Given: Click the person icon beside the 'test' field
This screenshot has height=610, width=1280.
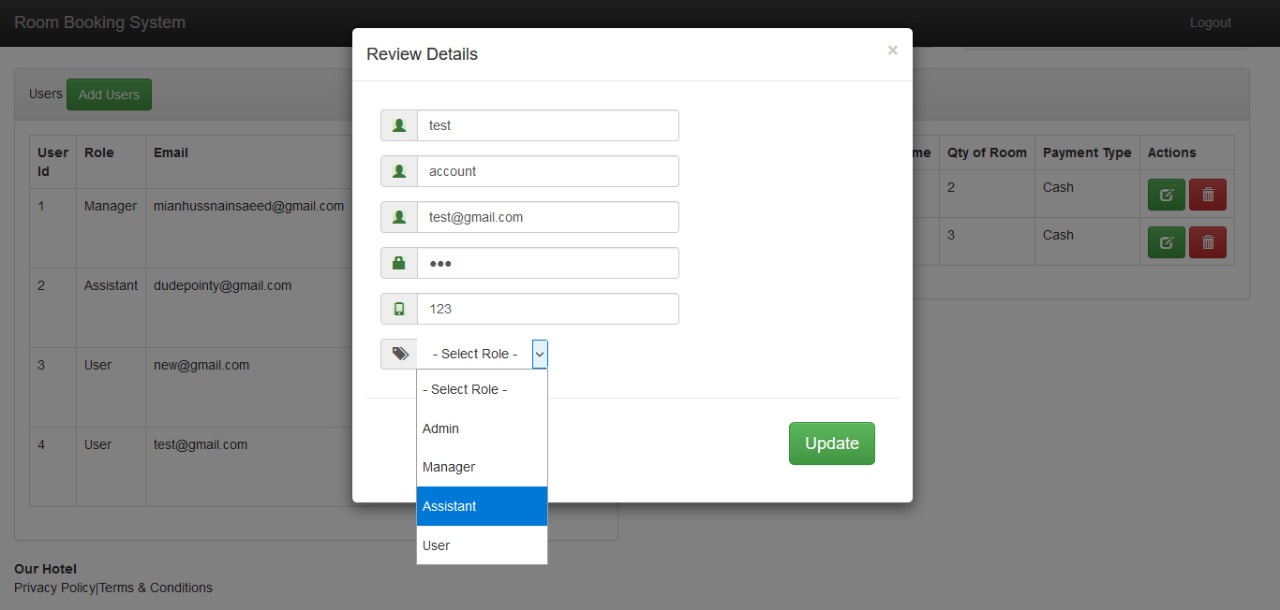Looking at the screenshot, I should click(x=399, y=126).
